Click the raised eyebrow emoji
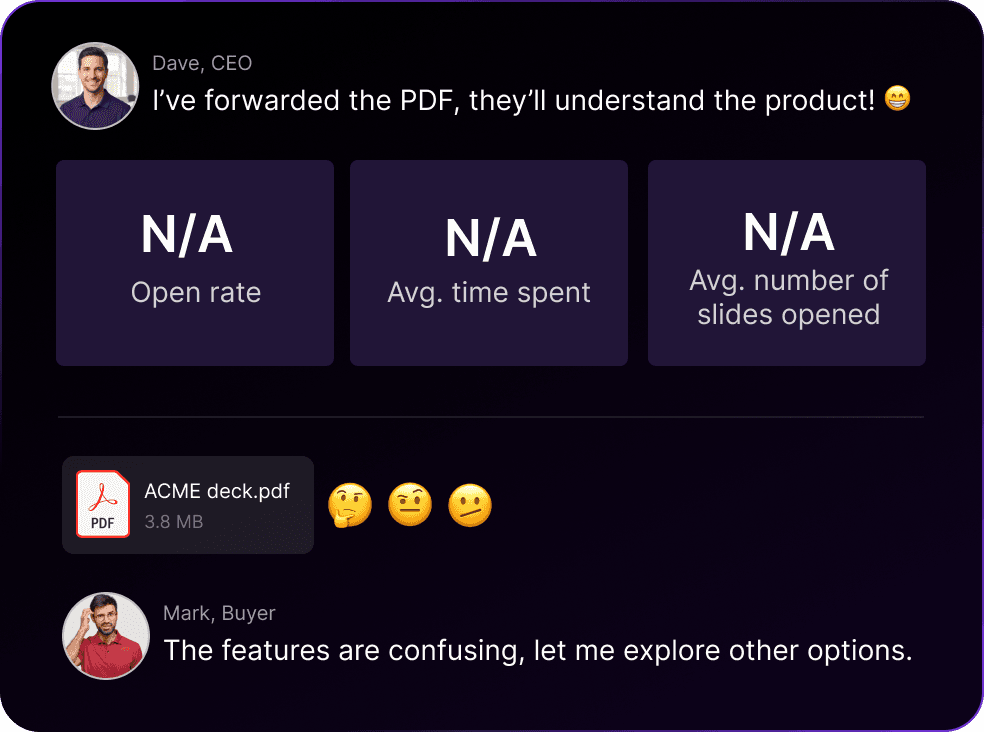The width and height of the screenshot is (984, 732). coord(410,505)
